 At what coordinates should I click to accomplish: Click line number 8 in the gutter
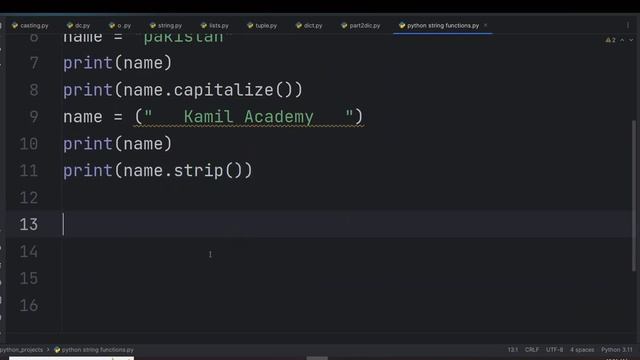click(34, 90)
